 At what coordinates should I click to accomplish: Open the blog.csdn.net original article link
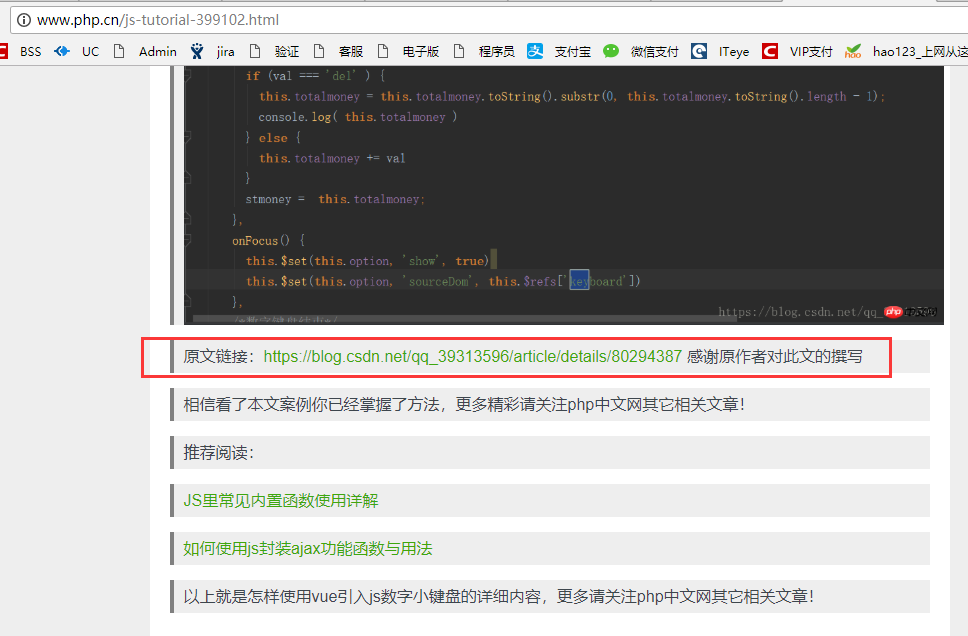tap(472, 356)
